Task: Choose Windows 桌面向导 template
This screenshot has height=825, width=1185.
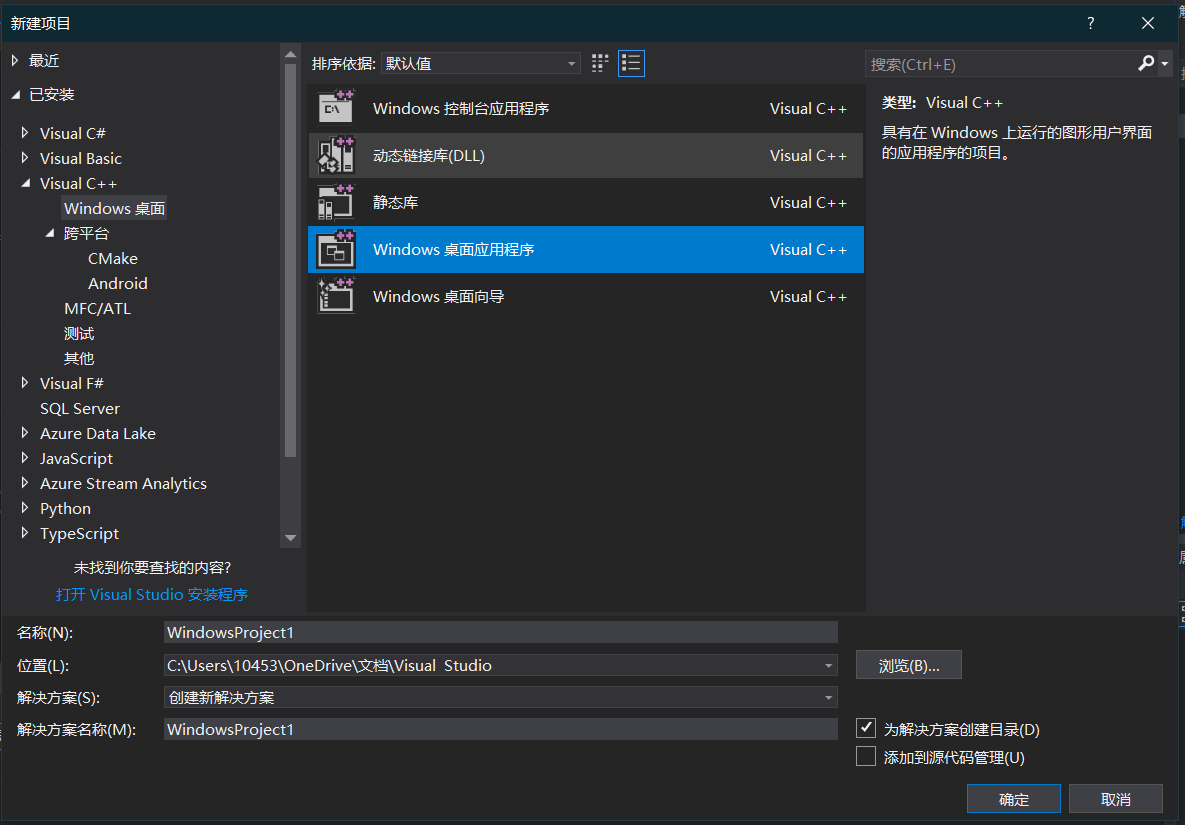Action: click(586, 296)
